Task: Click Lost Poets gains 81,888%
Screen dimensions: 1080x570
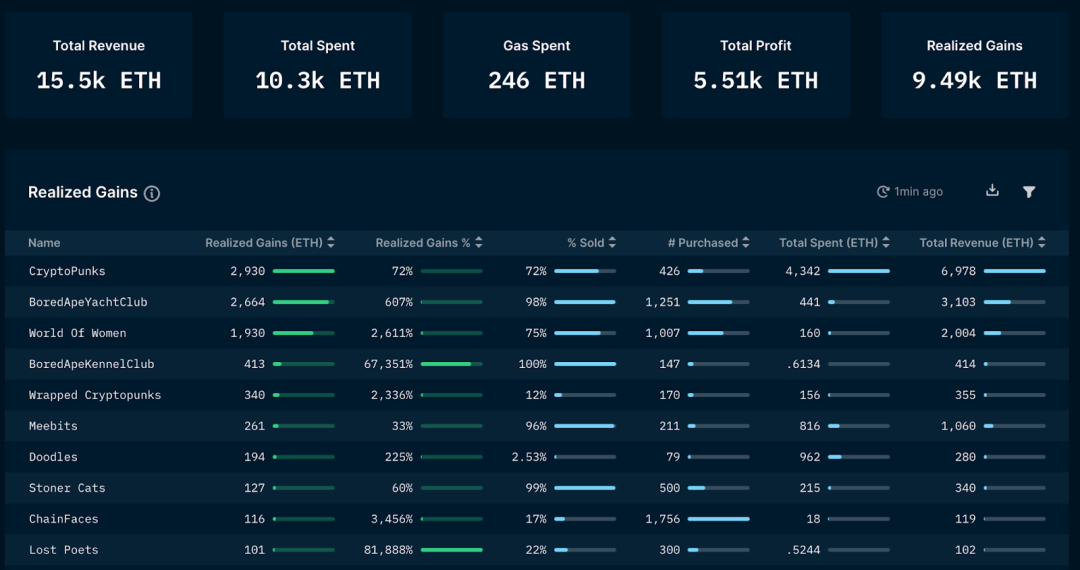Action: [388, 550]
